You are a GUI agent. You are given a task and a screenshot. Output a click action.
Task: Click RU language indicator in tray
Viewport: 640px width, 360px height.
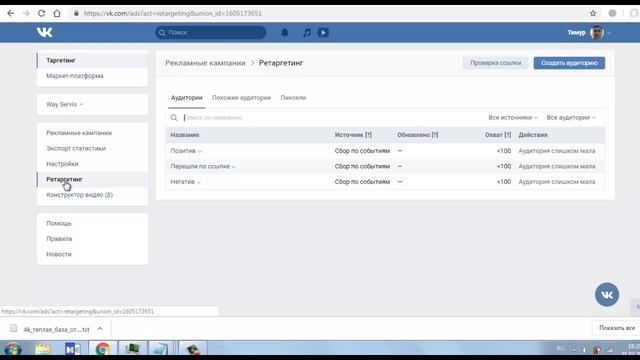[x=560, y=349]
